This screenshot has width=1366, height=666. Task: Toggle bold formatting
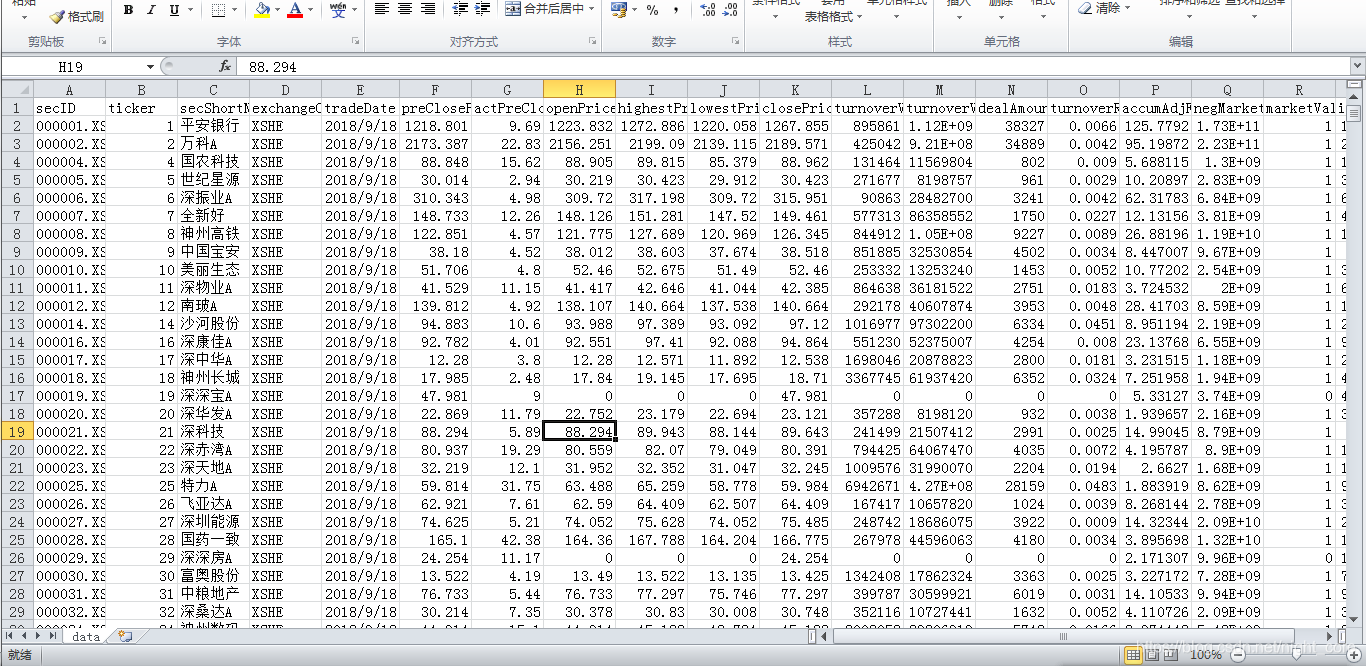tap(128, 10)
